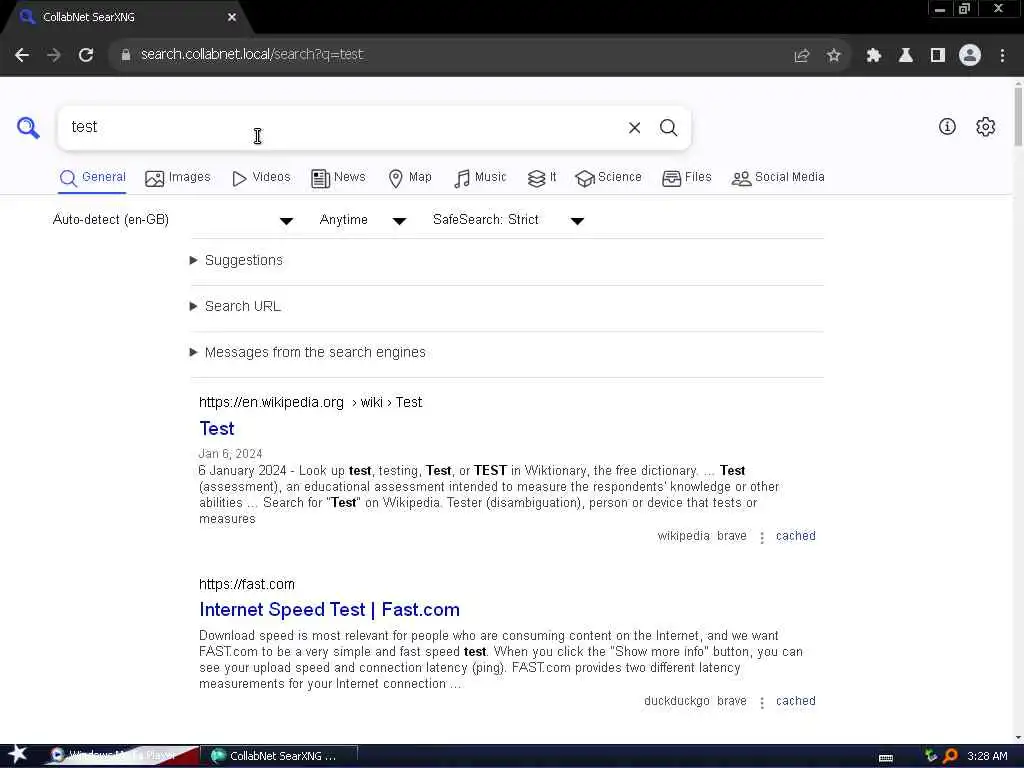Expand the Suggestions section
This screenshot has height=768, width=1024.
236,261
